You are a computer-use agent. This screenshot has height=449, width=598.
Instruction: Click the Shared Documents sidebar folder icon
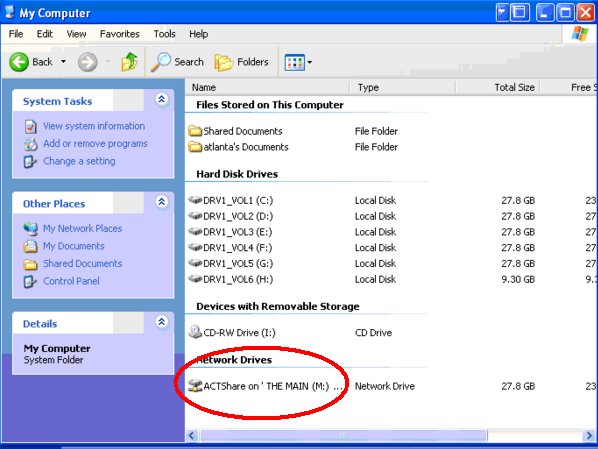[x=31, y=264]
